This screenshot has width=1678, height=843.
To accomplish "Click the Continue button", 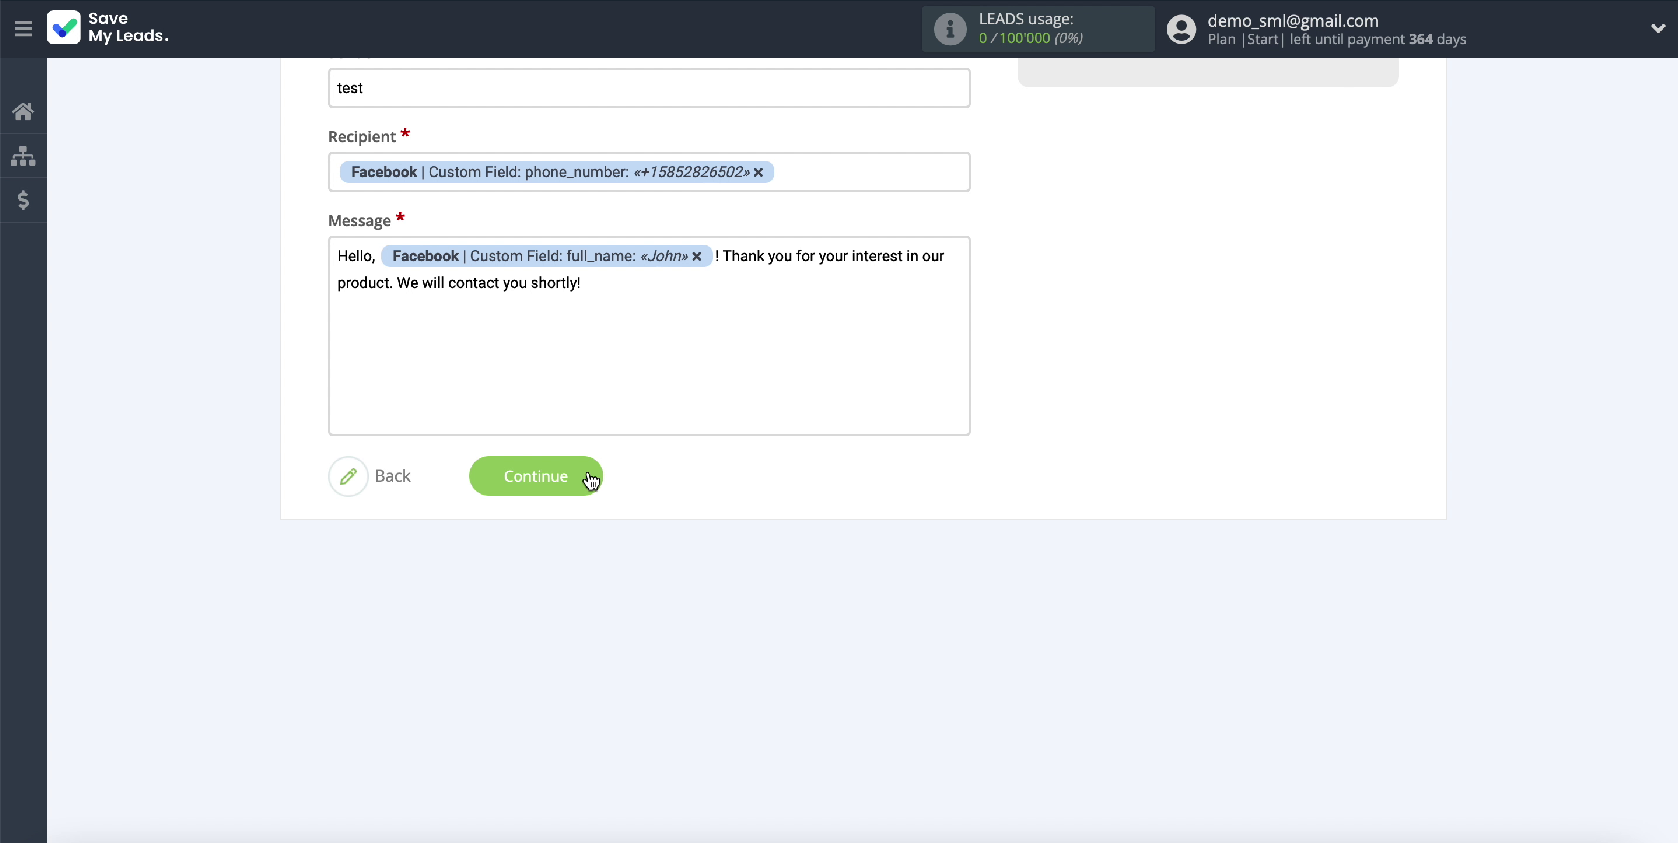I will (536, 476).
